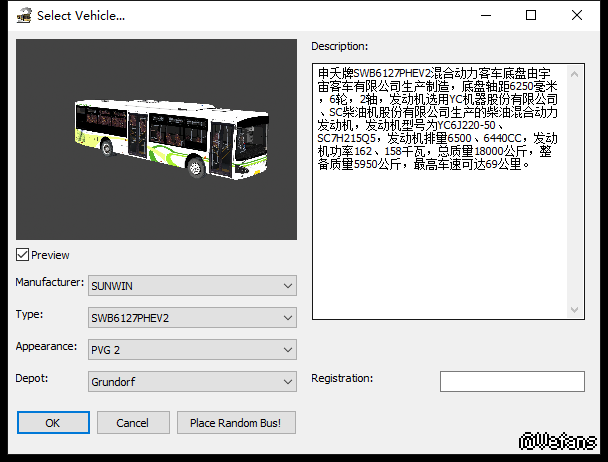Uncheck the Preview checkbox
The height and width of the screenshot is (462, 608).
click(x=23, y=255)
